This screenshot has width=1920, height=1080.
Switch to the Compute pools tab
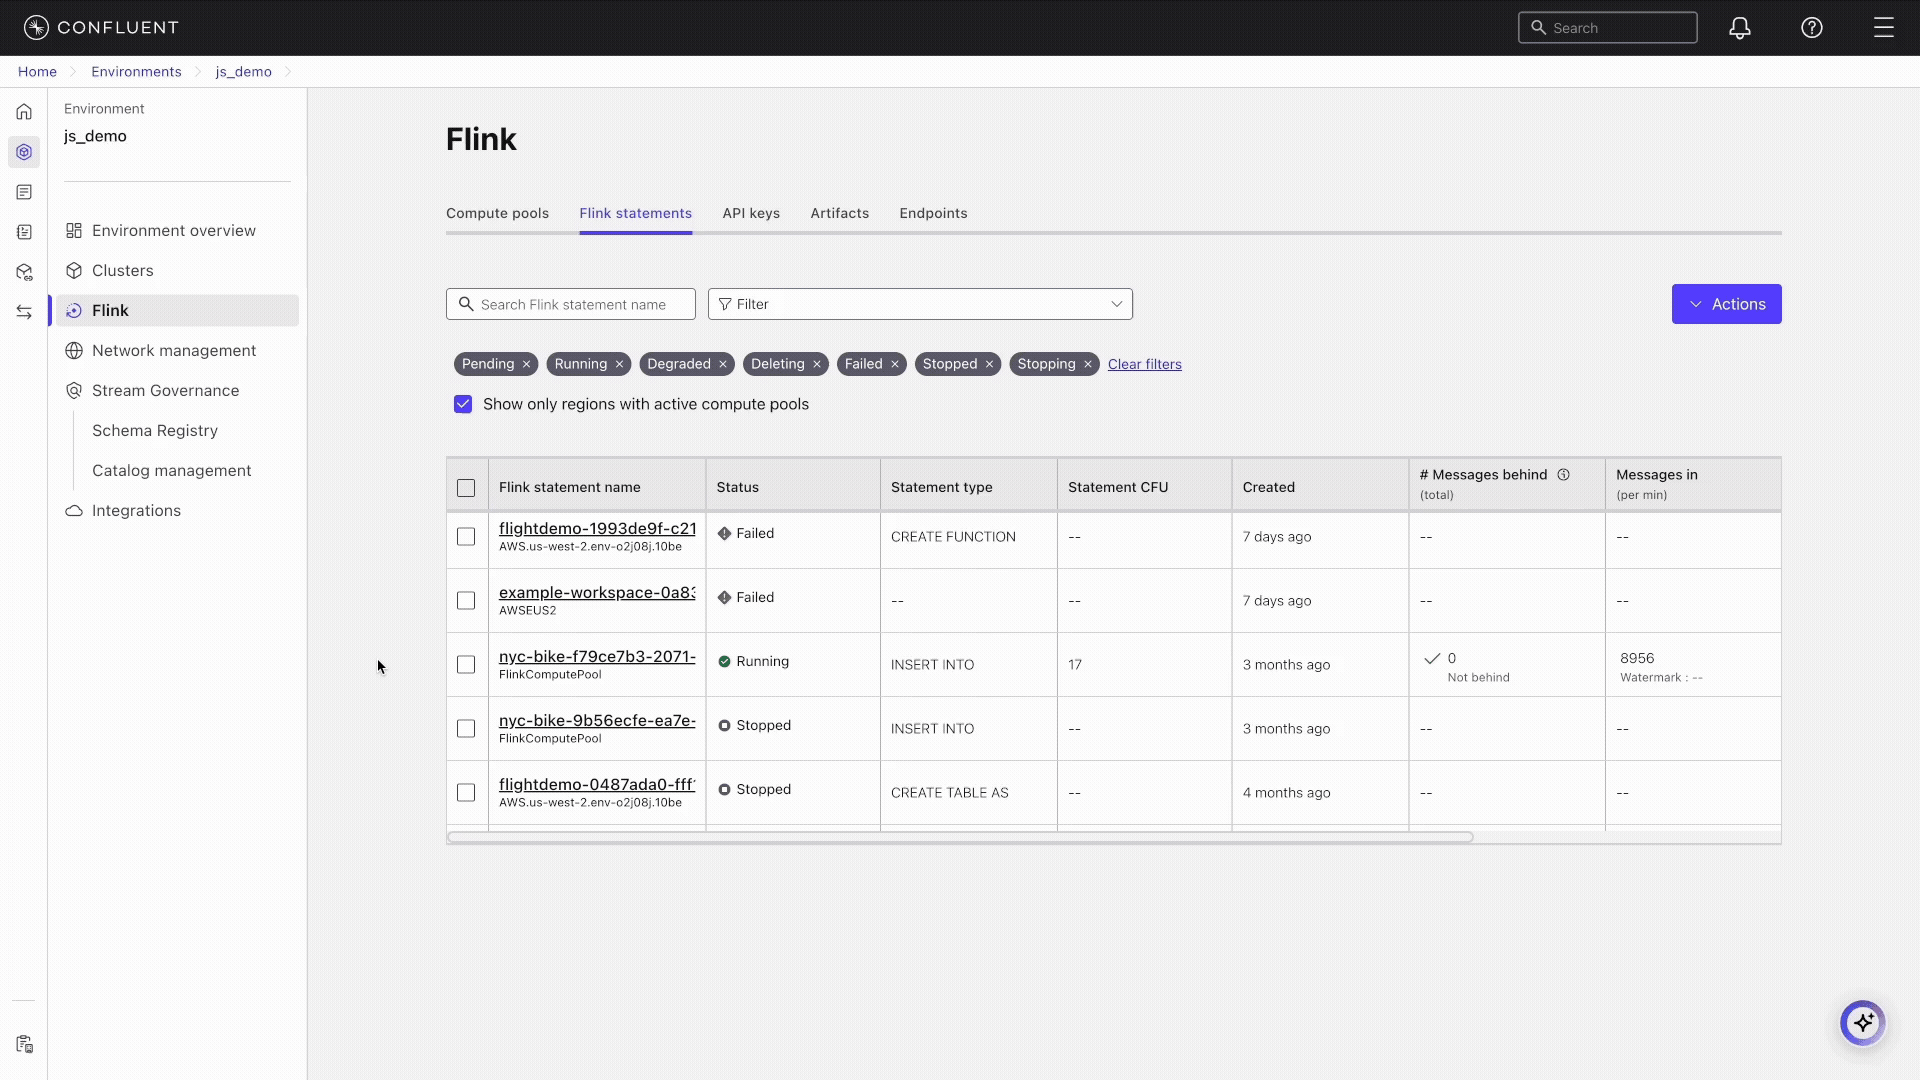497,213
